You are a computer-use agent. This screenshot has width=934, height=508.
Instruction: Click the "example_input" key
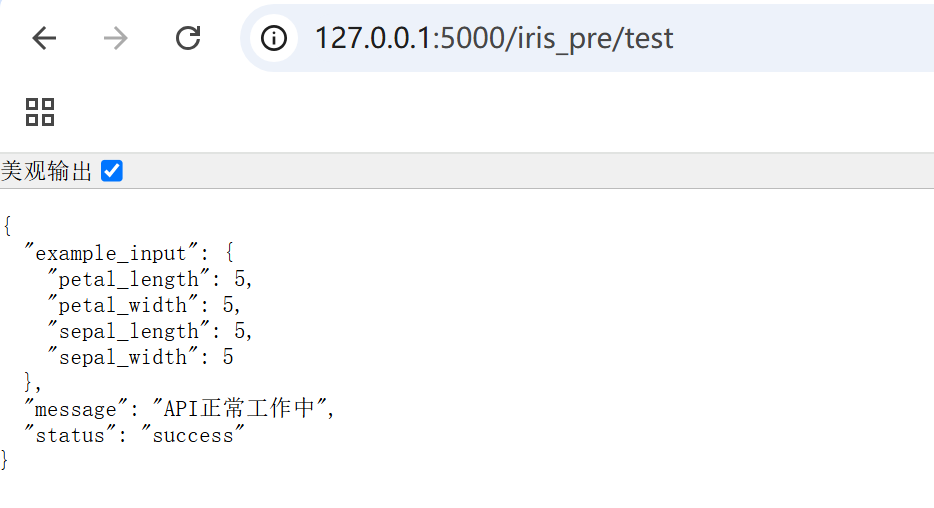(111, 253)
